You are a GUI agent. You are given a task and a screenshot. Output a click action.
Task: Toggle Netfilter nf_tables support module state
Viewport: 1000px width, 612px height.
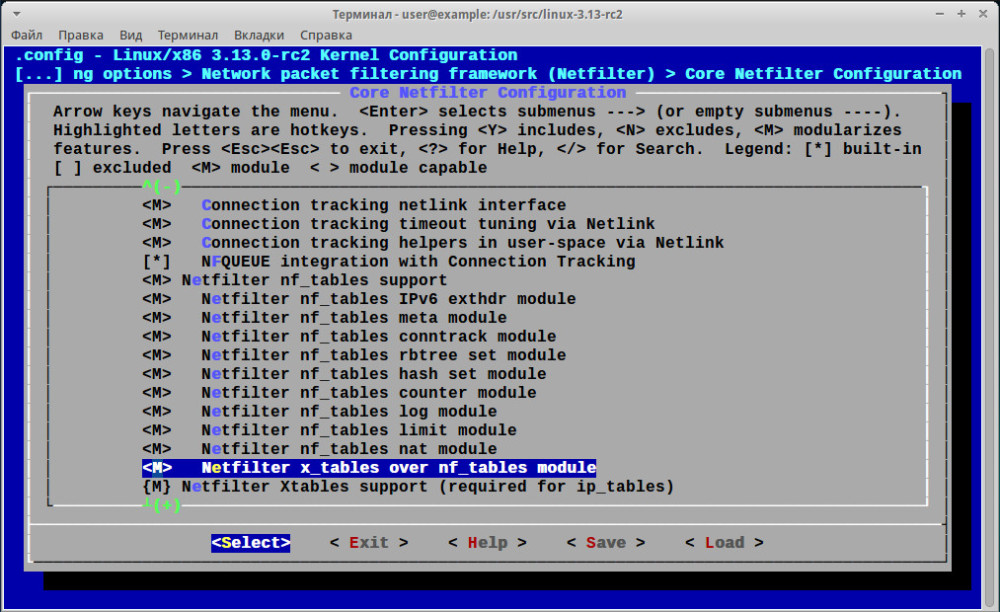point(156,280)
